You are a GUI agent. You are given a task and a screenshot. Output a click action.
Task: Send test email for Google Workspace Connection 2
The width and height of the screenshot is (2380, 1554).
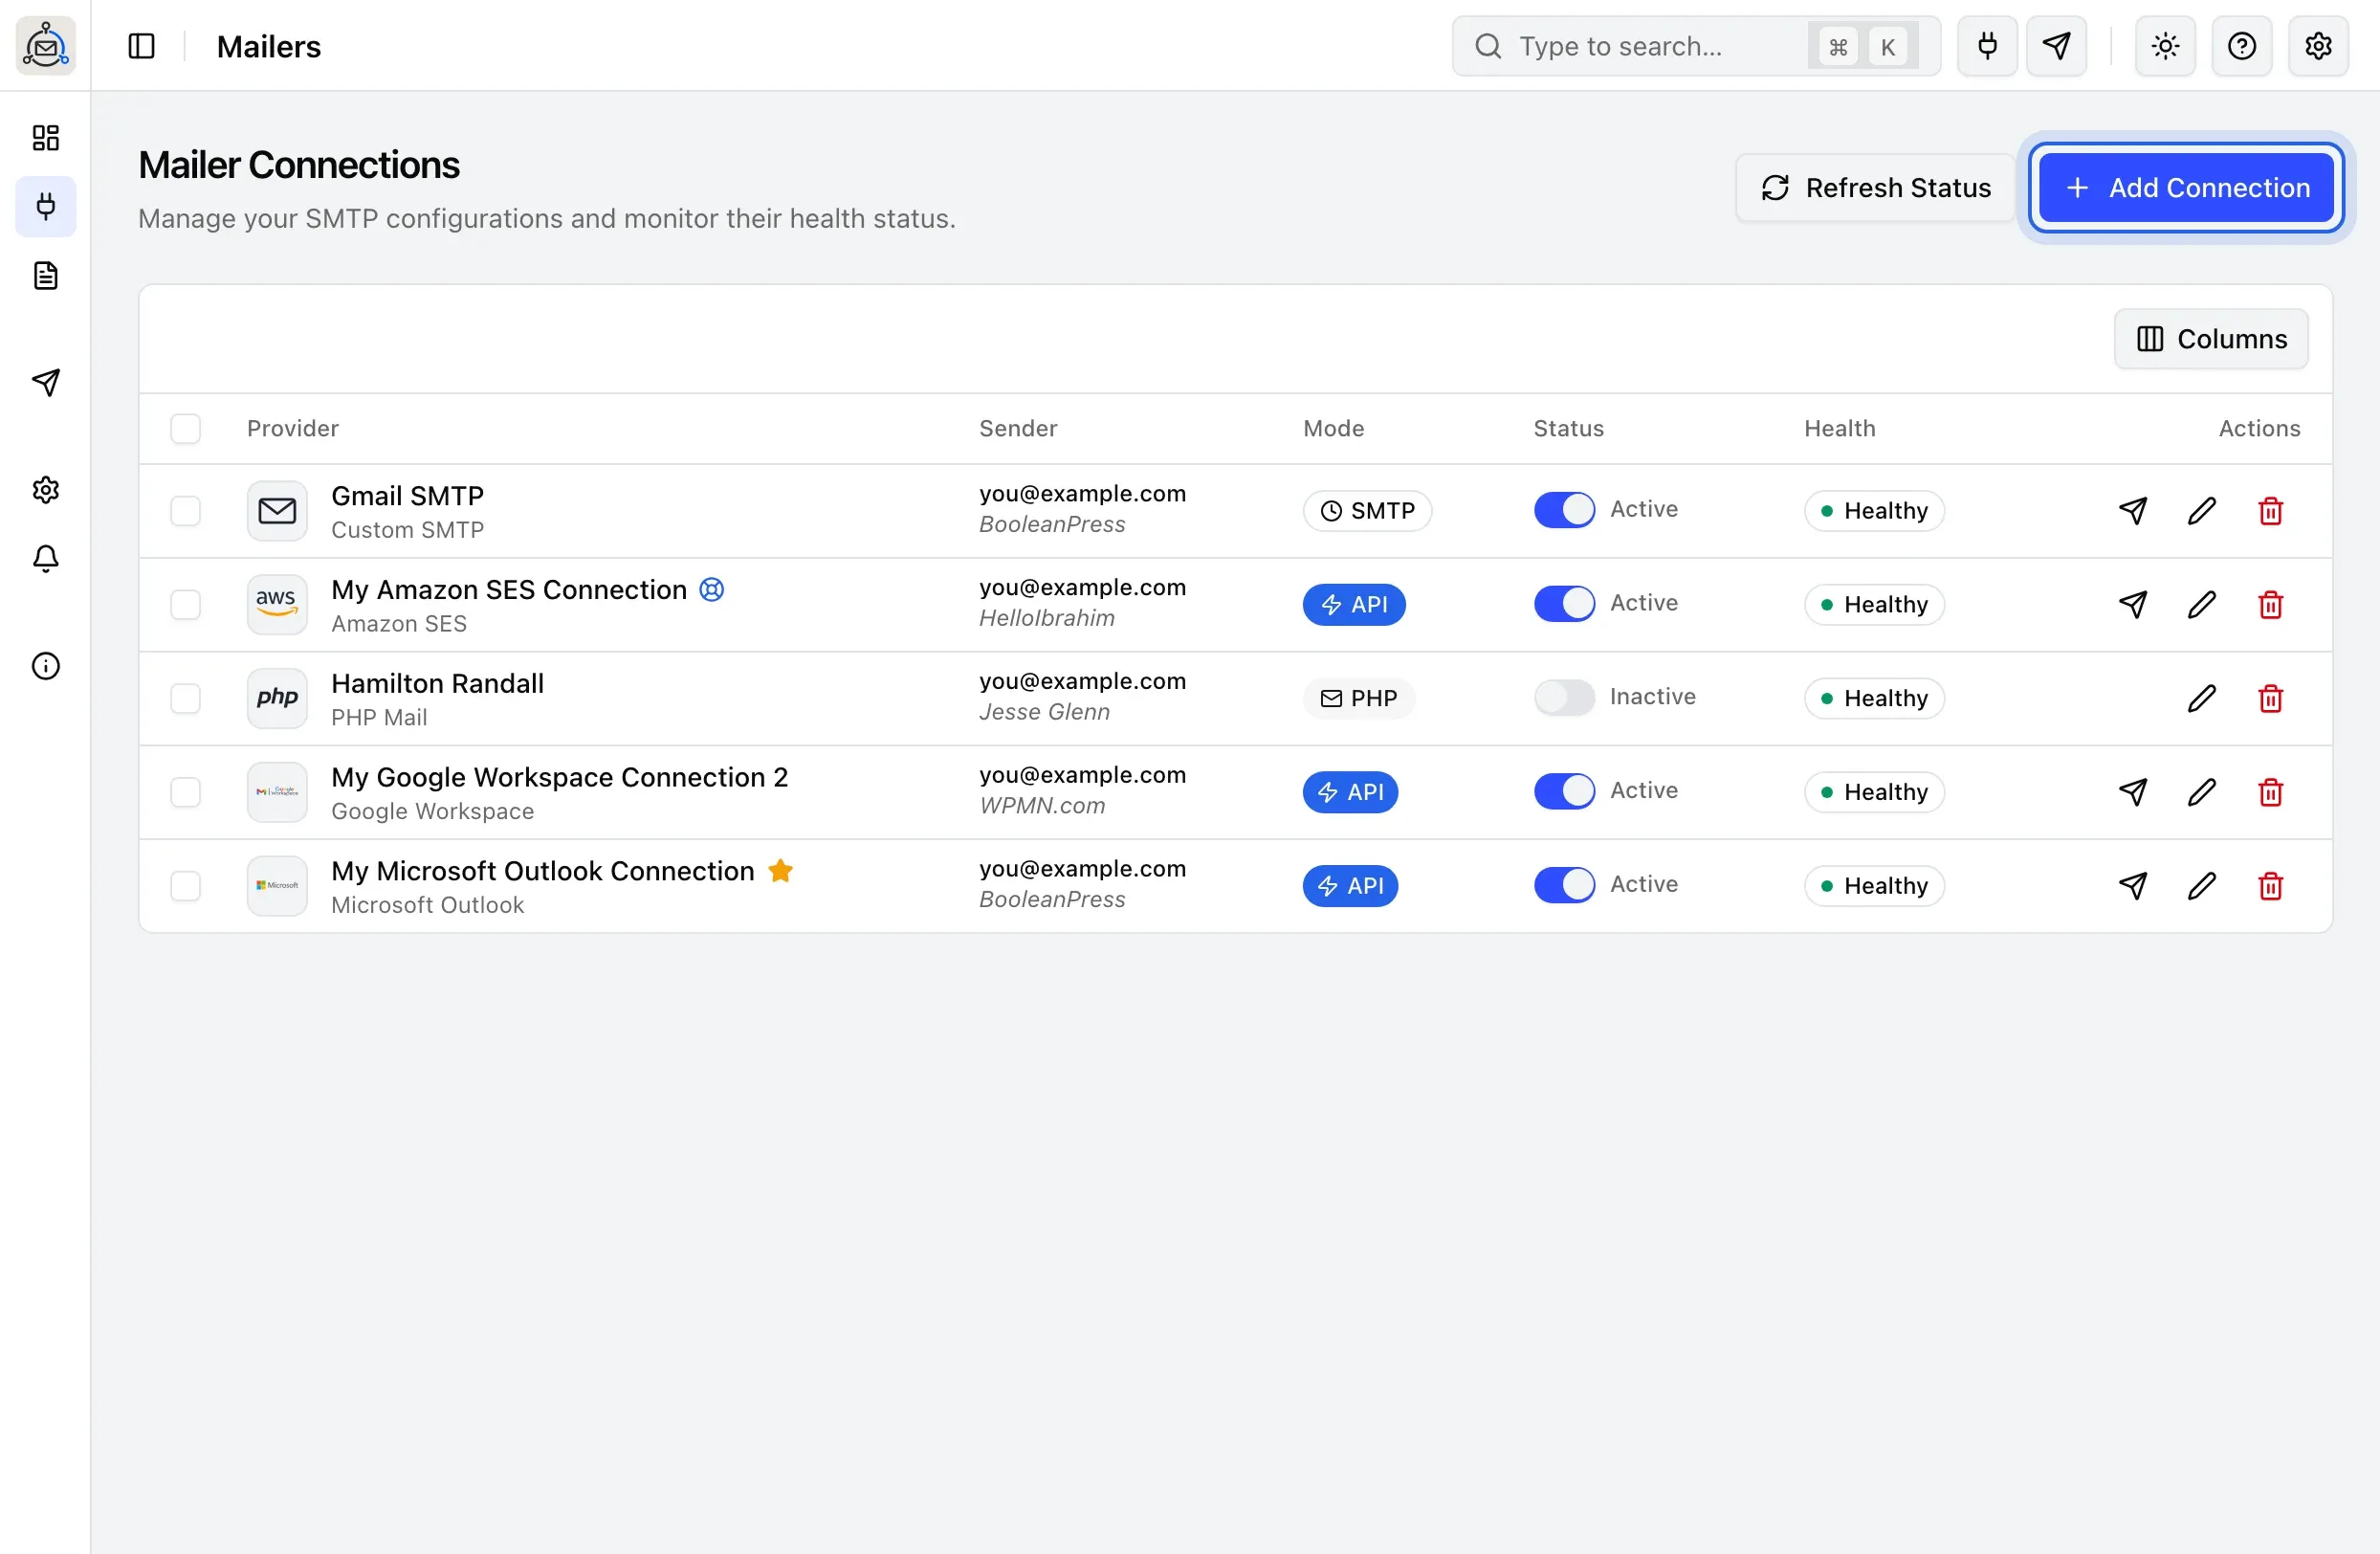[2133, 793]
